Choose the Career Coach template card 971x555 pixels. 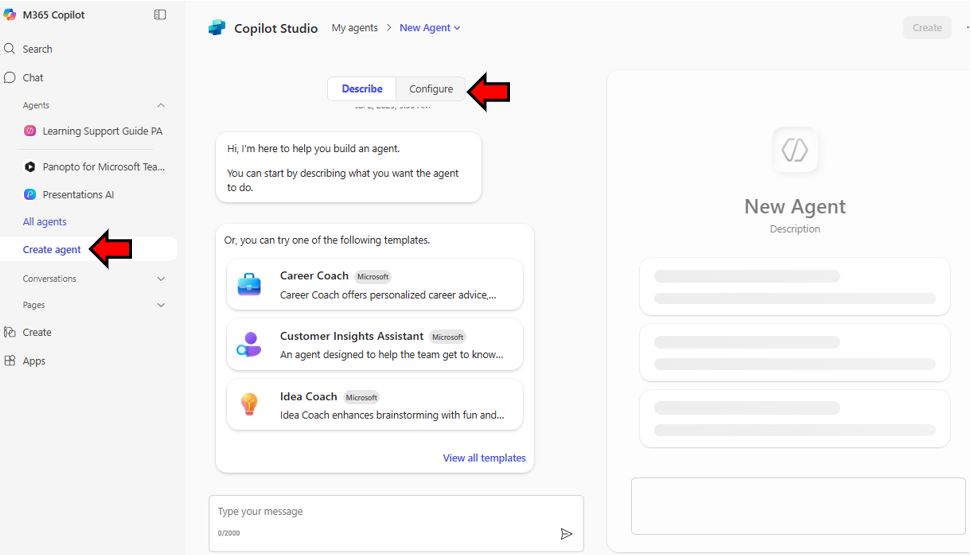pos(375,285)
